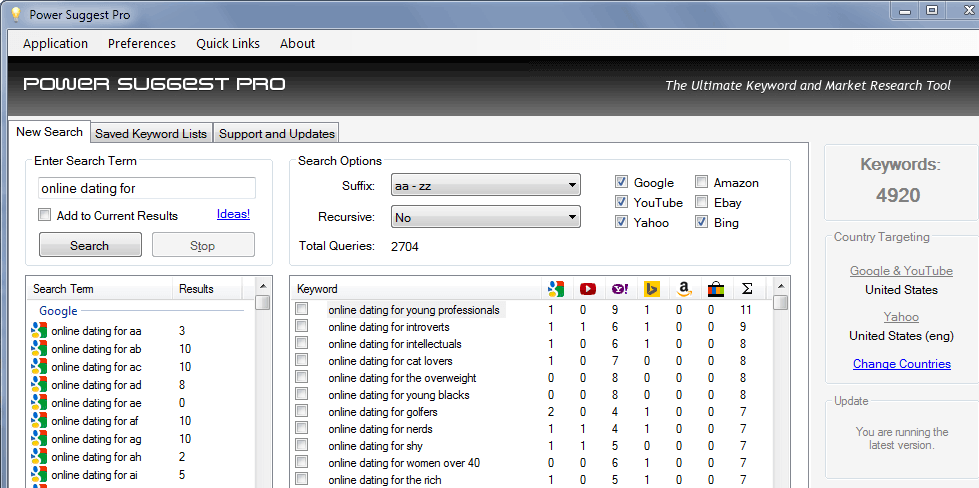Enable the Ebay search engine checkbox
Screen dimensions: 979x488
(x=702, y=202)
